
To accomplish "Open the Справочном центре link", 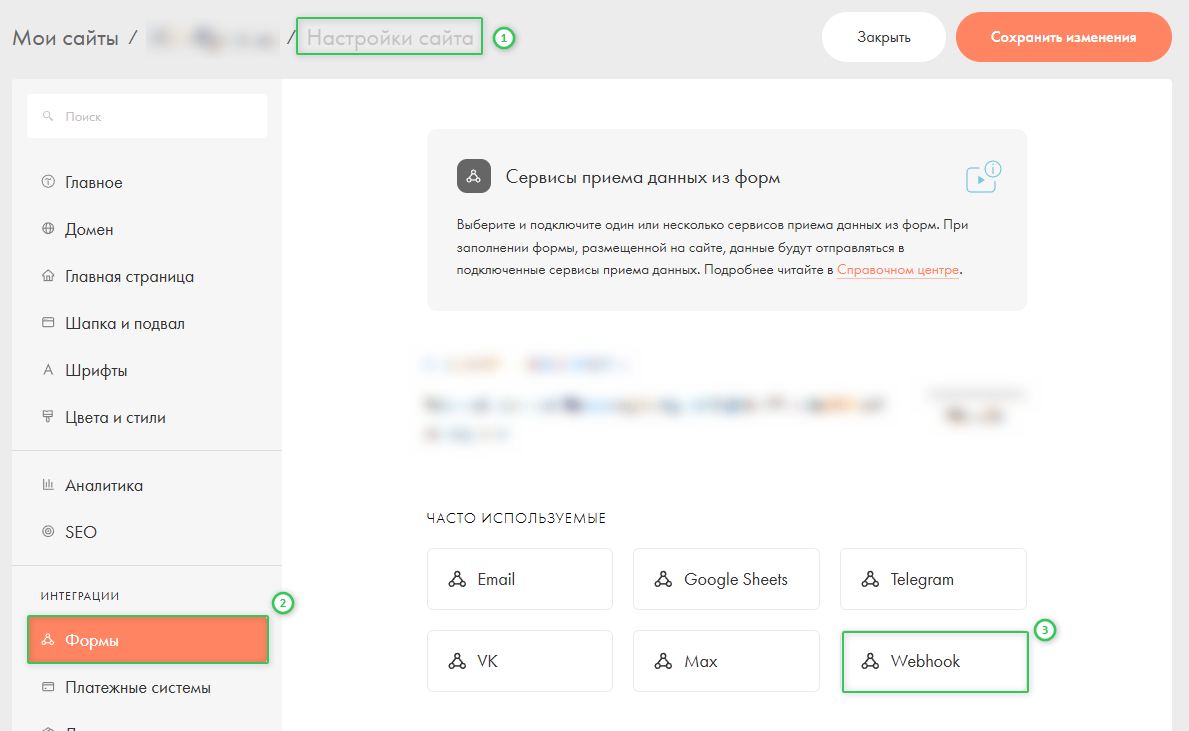I will pyautogui.click(x=898, y=270).
